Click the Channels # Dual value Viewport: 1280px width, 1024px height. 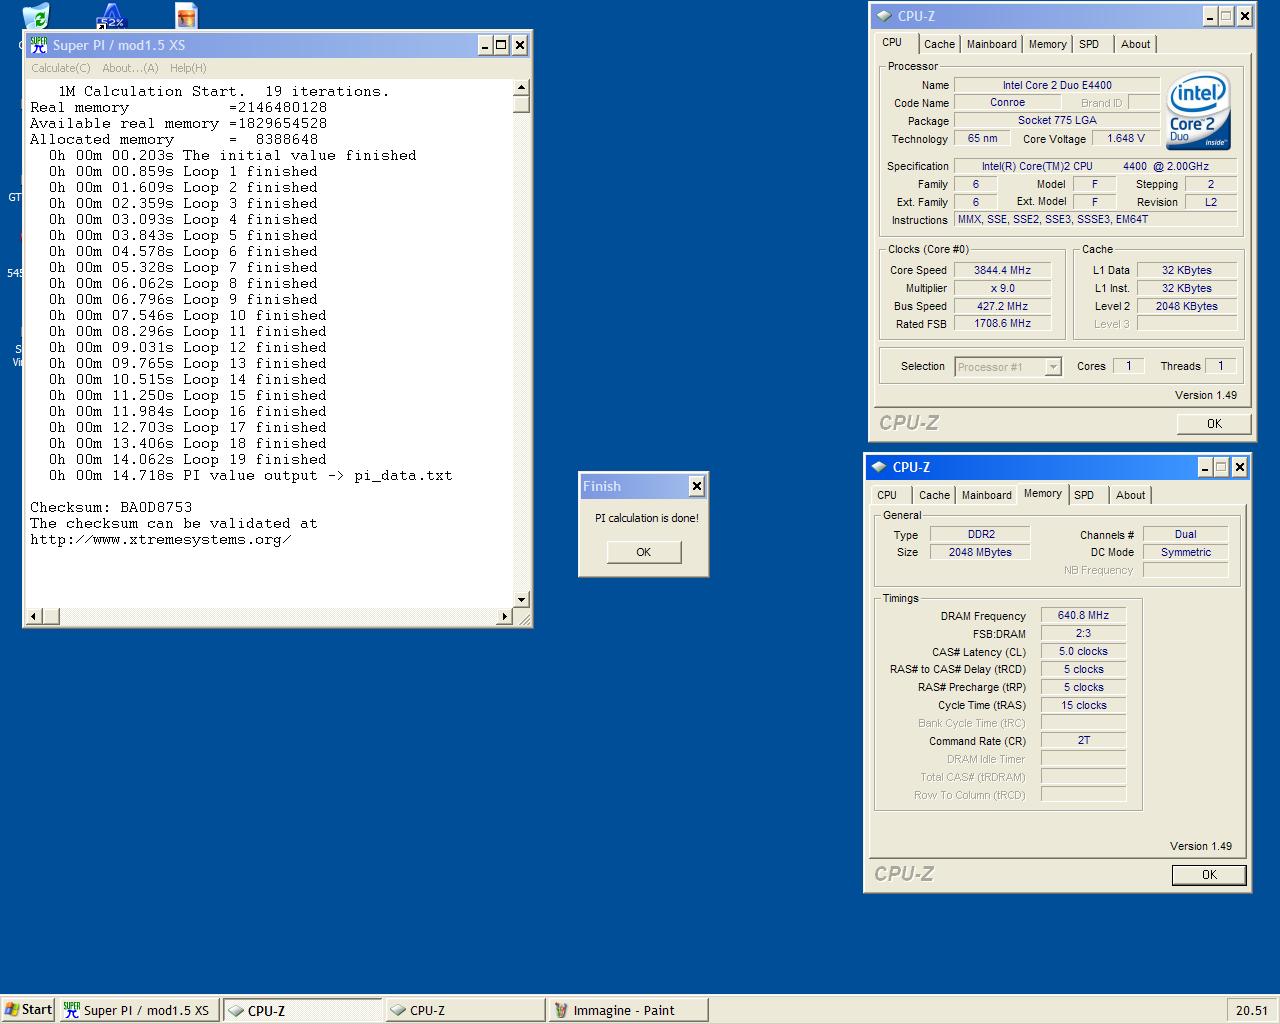[1185, 534]
